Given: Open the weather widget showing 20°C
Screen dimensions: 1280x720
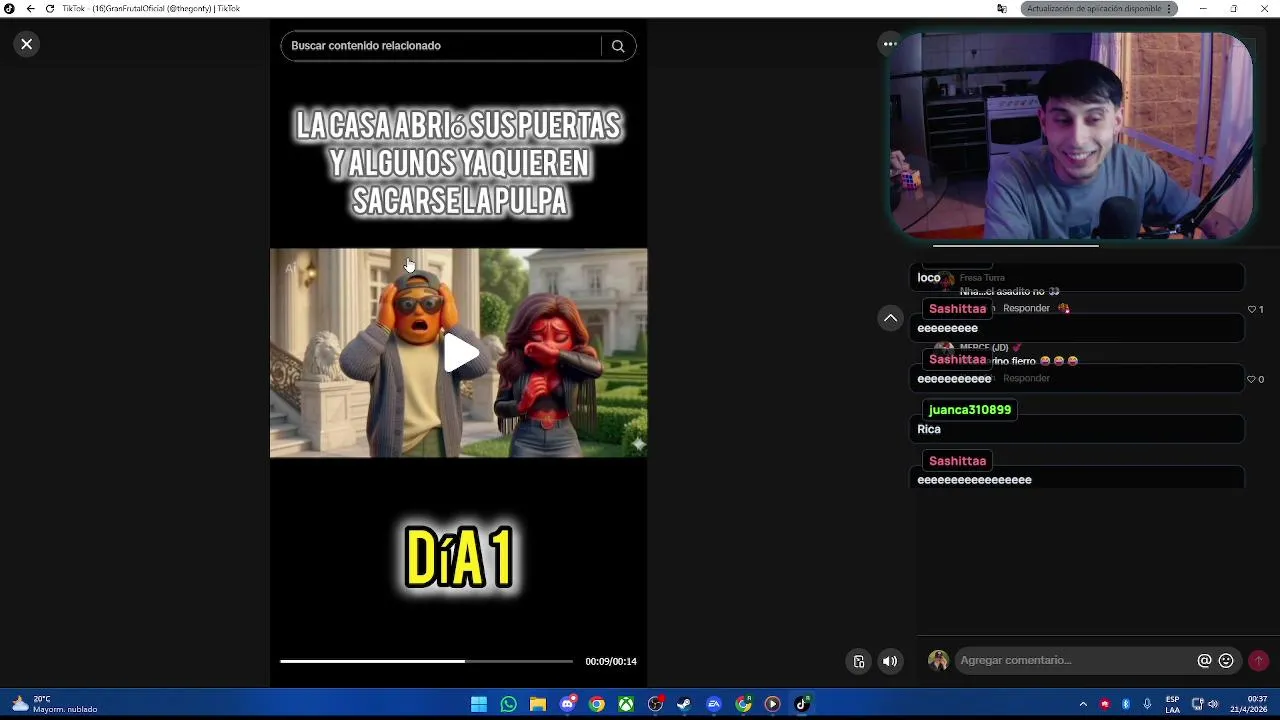Looking at the screenshot, I should (55, 704).
